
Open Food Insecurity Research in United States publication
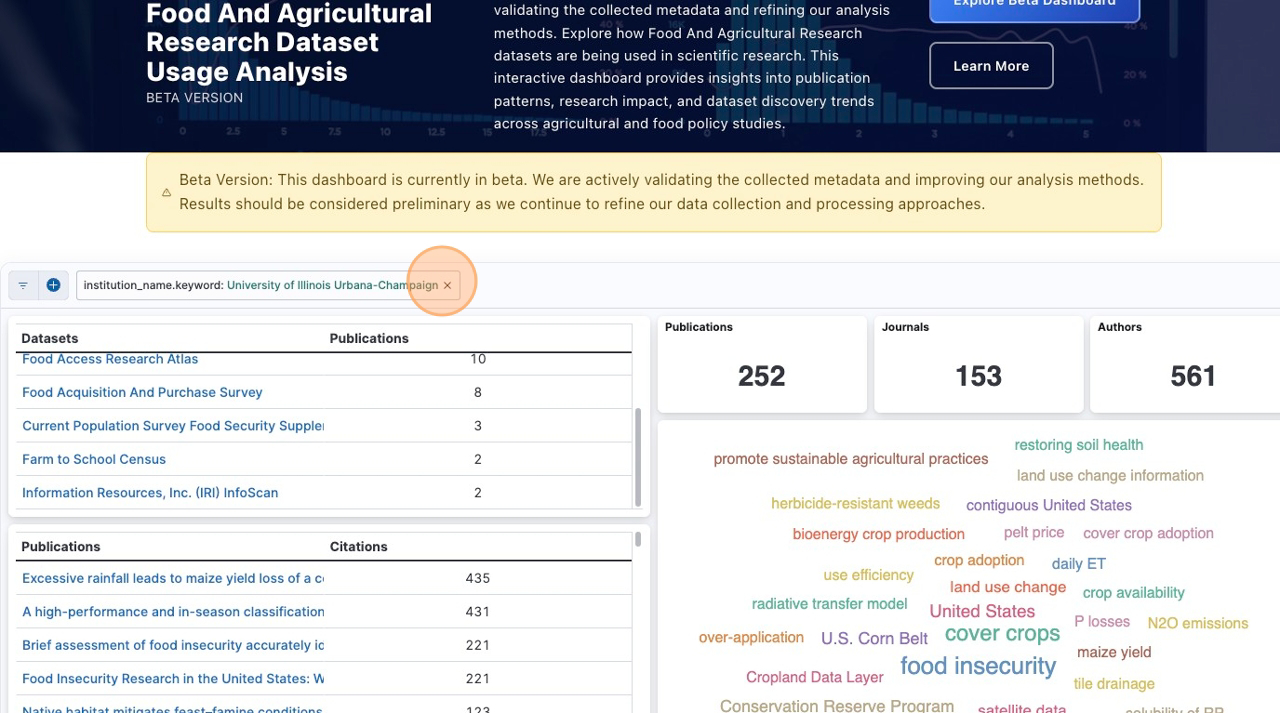click(x=173, y=679)
